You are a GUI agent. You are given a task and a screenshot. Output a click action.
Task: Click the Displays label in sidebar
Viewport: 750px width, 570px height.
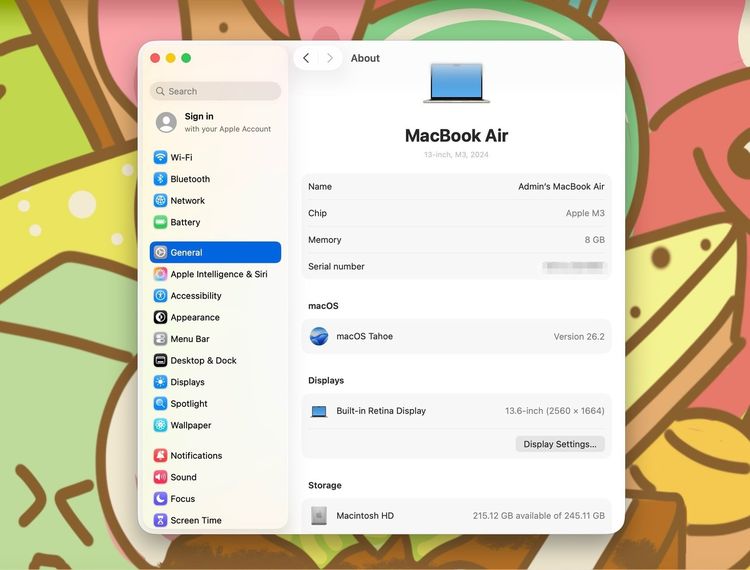click(x=188, y=382)
